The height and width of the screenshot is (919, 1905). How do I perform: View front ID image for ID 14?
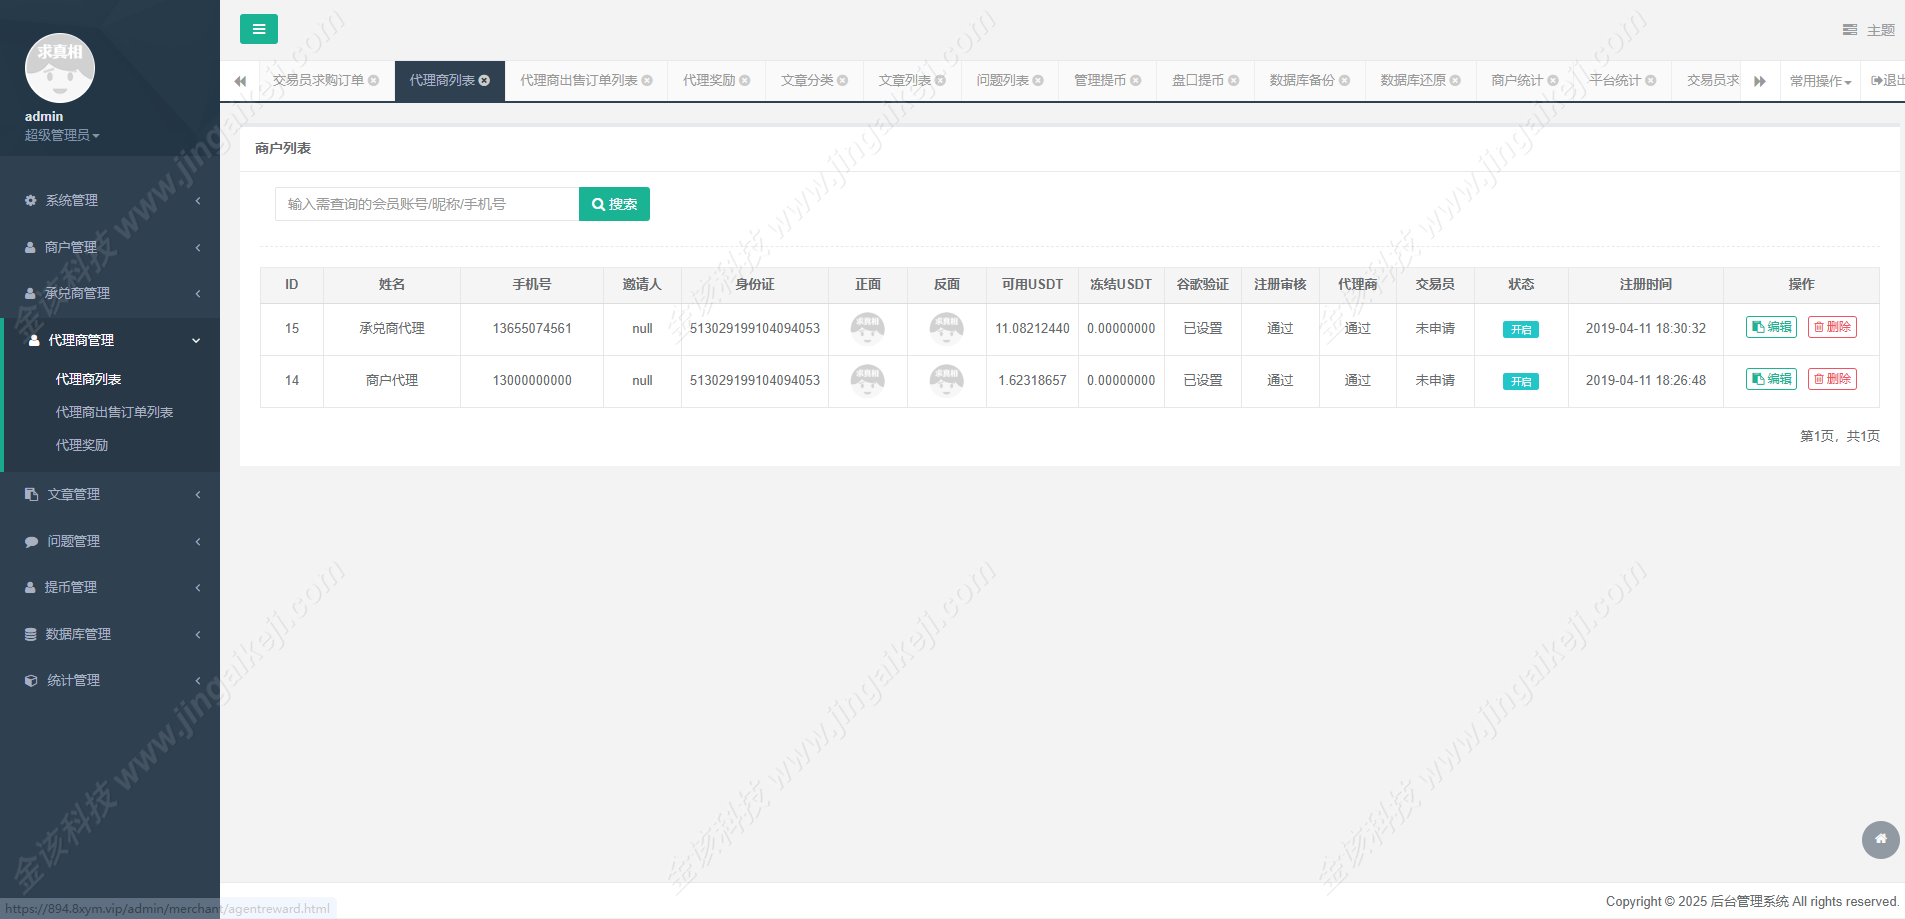868,381
